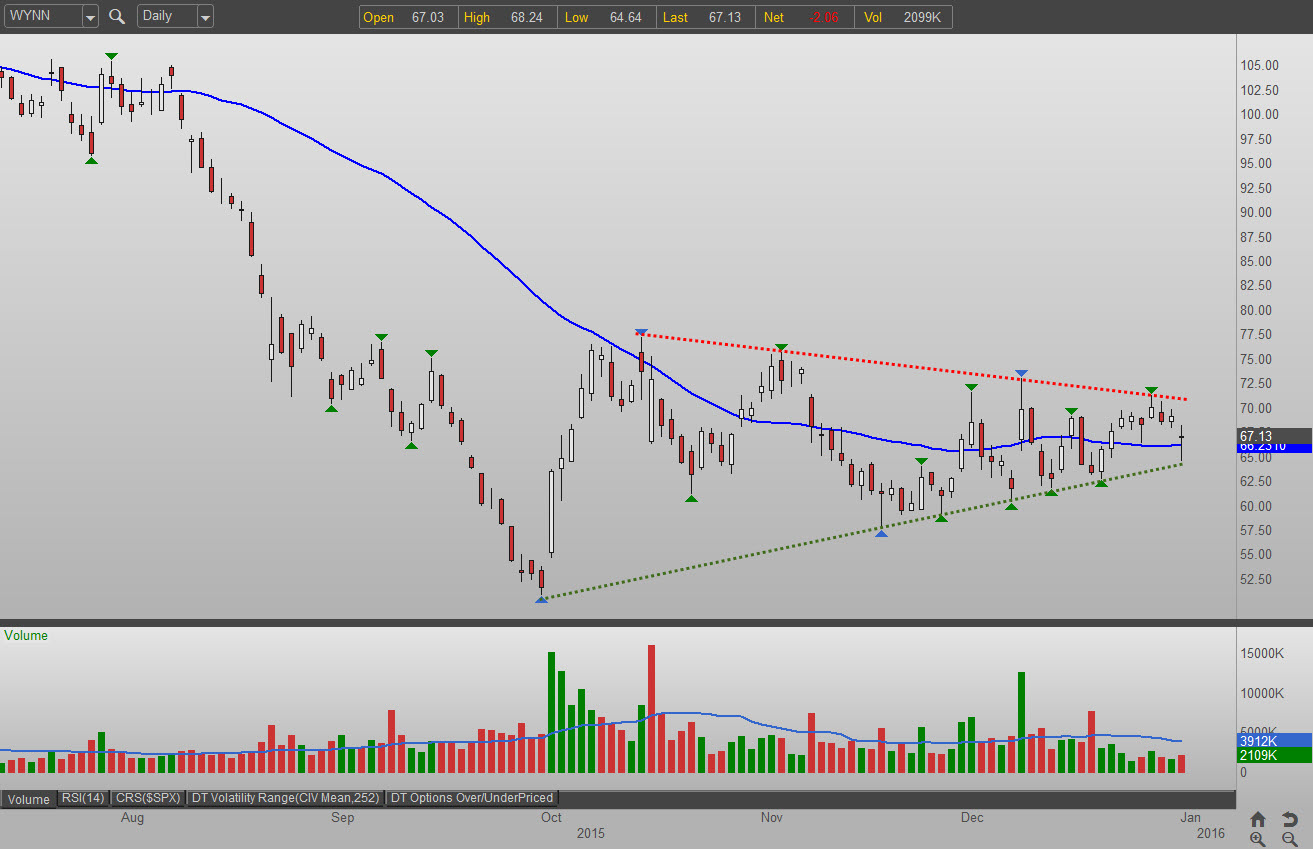
Task: Zoom out of the chart
Action: pyautogui.click(x=1290, y=839)
